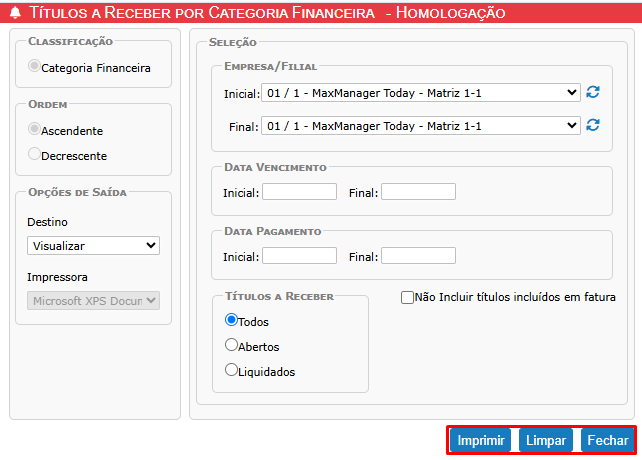The height and width of the screenshot is (460, 642).
Task: Select Todos under Títulos a Receber
Action: click(231, 320)
